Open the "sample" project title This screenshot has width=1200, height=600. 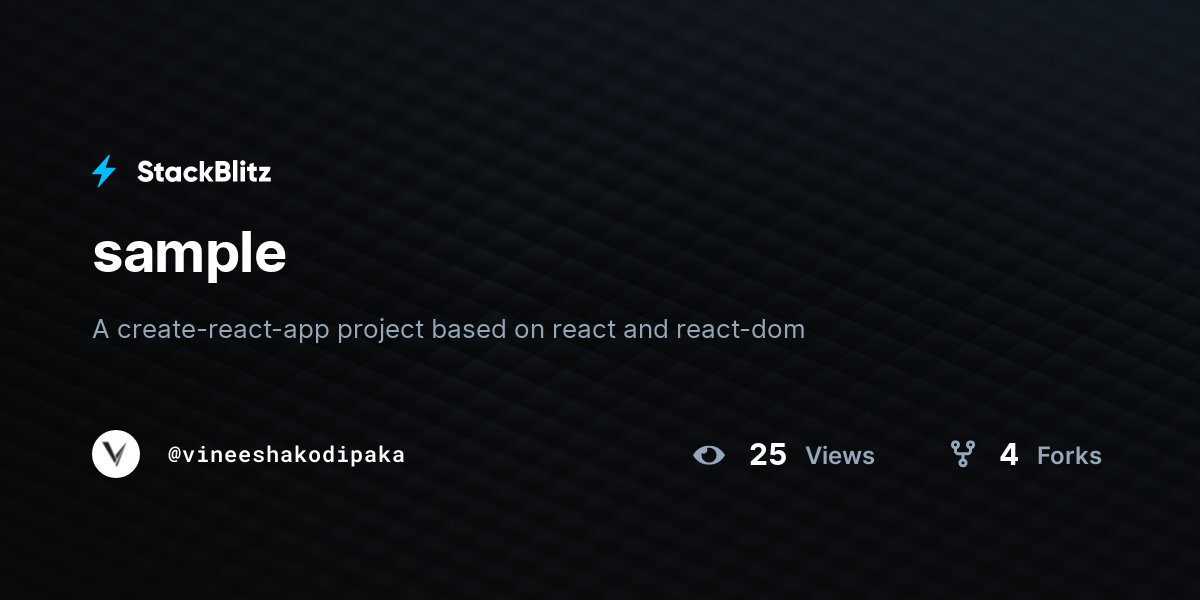click(x=190, y=255)
